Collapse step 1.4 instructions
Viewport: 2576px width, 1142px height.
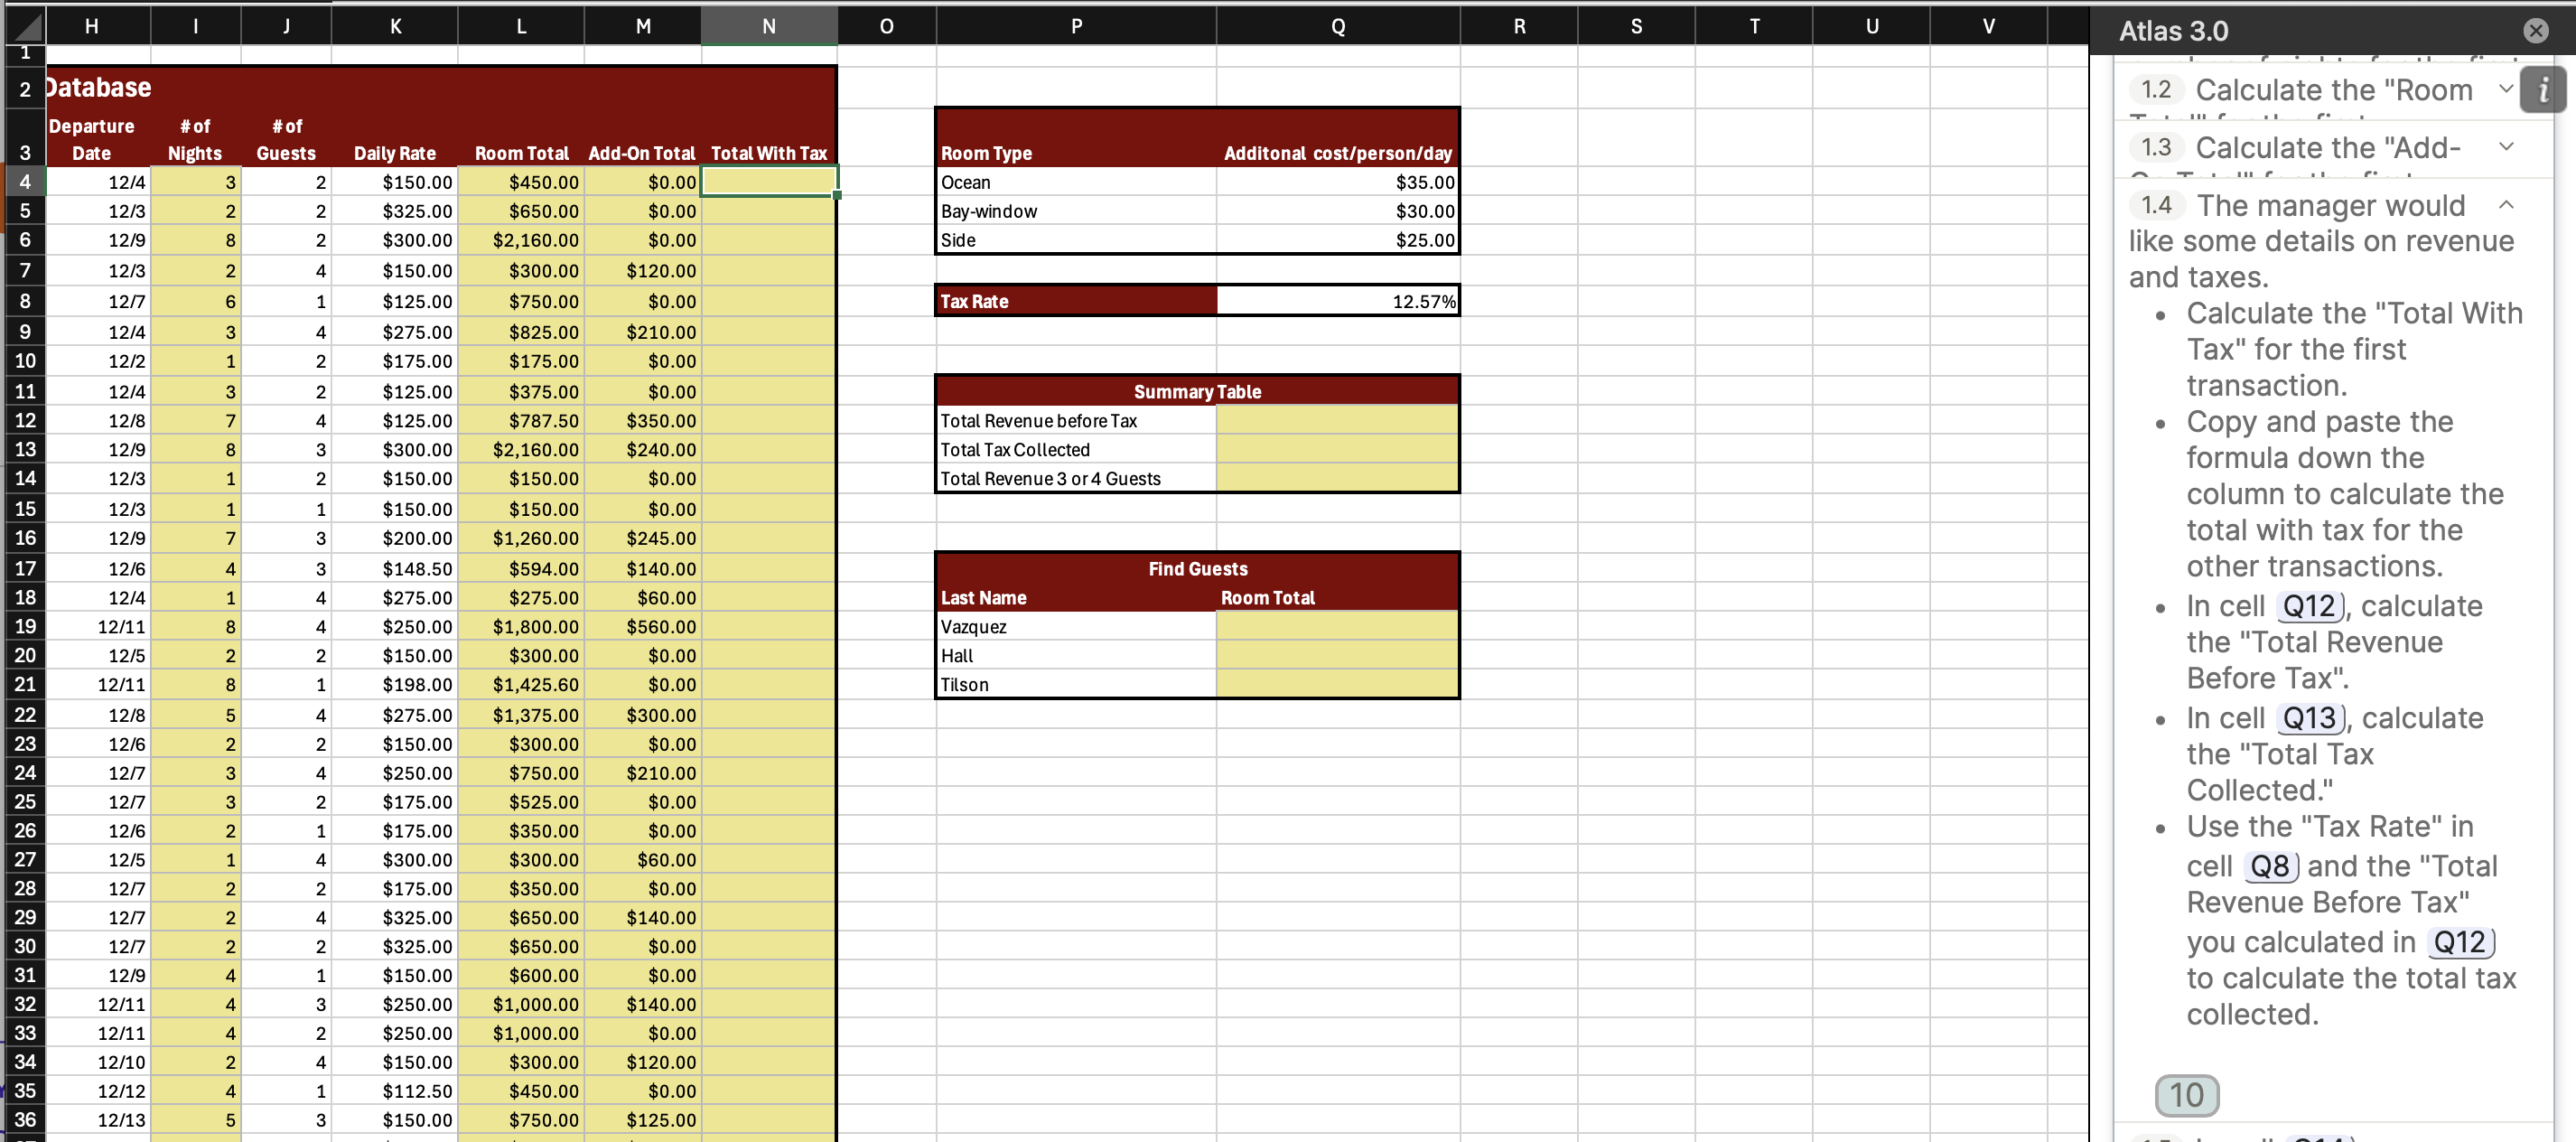pos(2506,204)
